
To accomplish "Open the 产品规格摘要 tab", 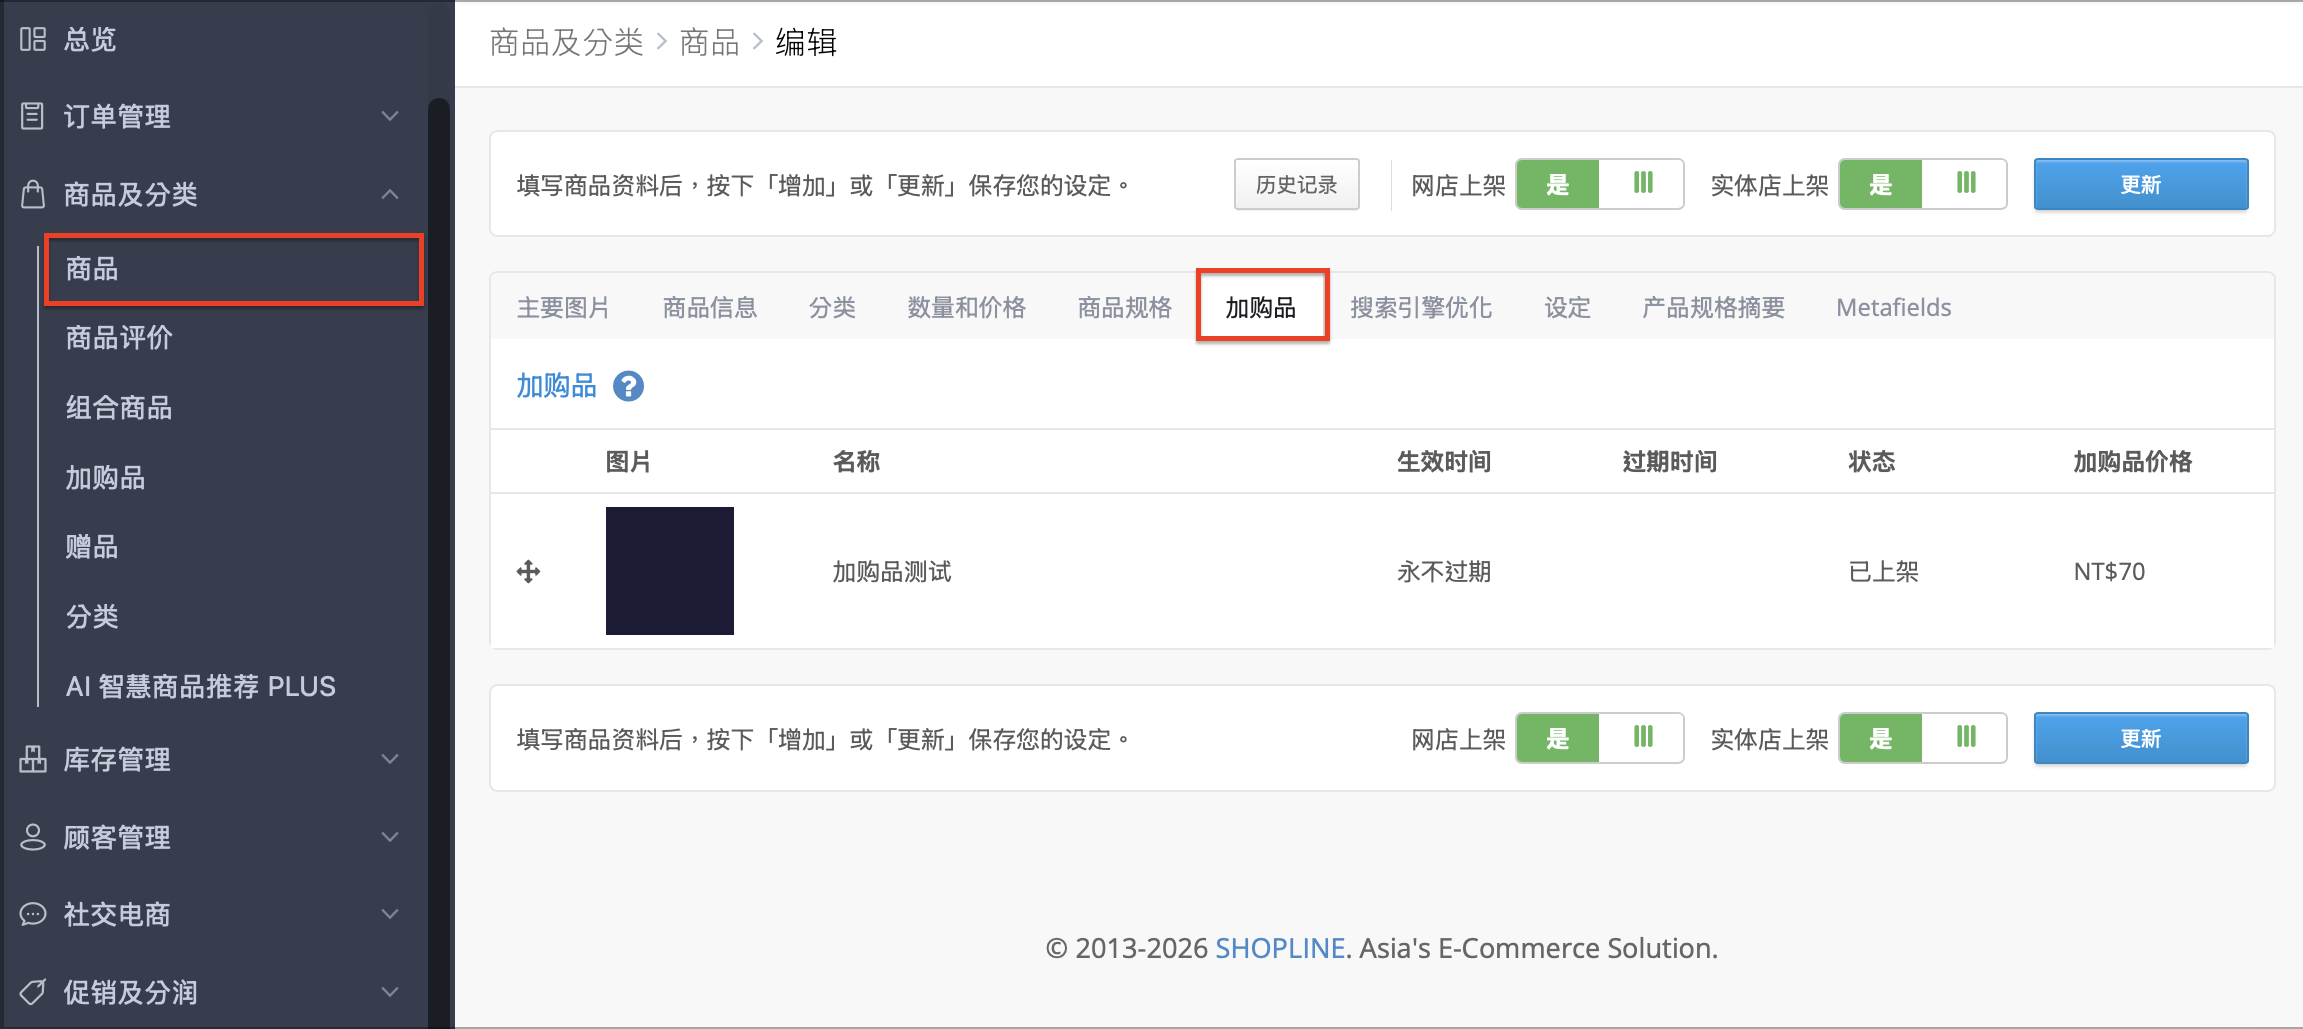I will pos(1713,307).
